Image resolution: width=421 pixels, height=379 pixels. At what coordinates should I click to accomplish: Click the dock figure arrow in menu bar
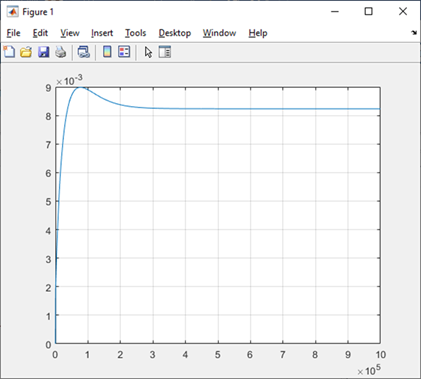pos(414,33)
